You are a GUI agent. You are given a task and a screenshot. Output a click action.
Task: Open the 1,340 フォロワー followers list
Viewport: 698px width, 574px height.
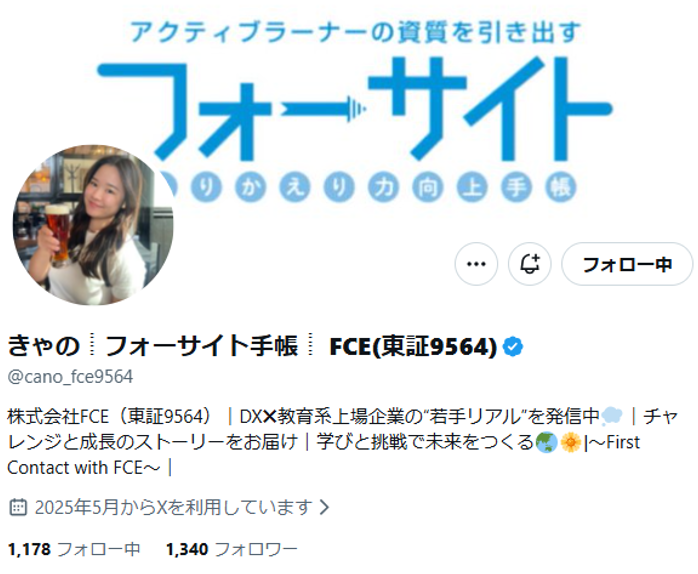coord(231,549)
